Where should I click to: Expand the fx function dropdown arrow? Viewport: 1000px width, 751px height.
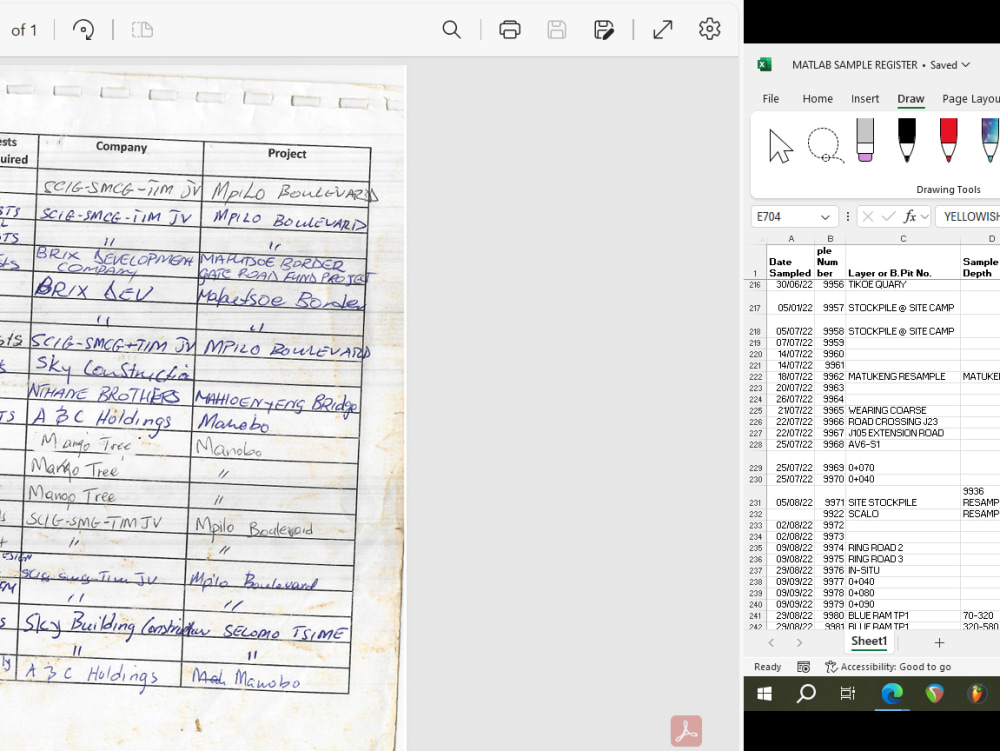(x=924, y=217)
